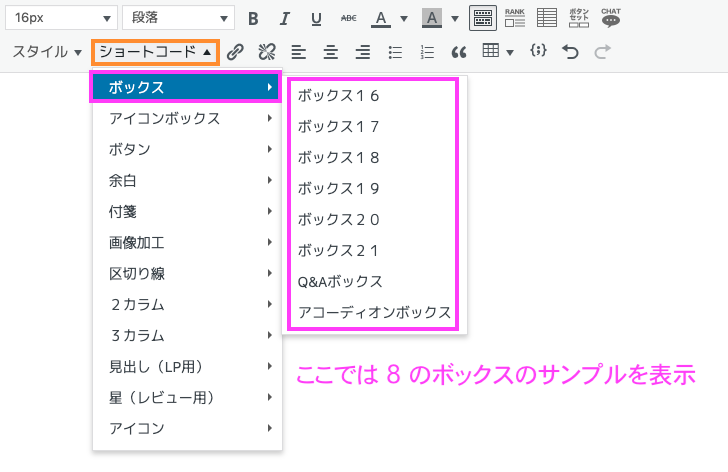The width and height of the screenshot is (728, 472).
Task: Choose ボックス１７ from submenu
Action: pyautogui.click(x=374, y=127)
